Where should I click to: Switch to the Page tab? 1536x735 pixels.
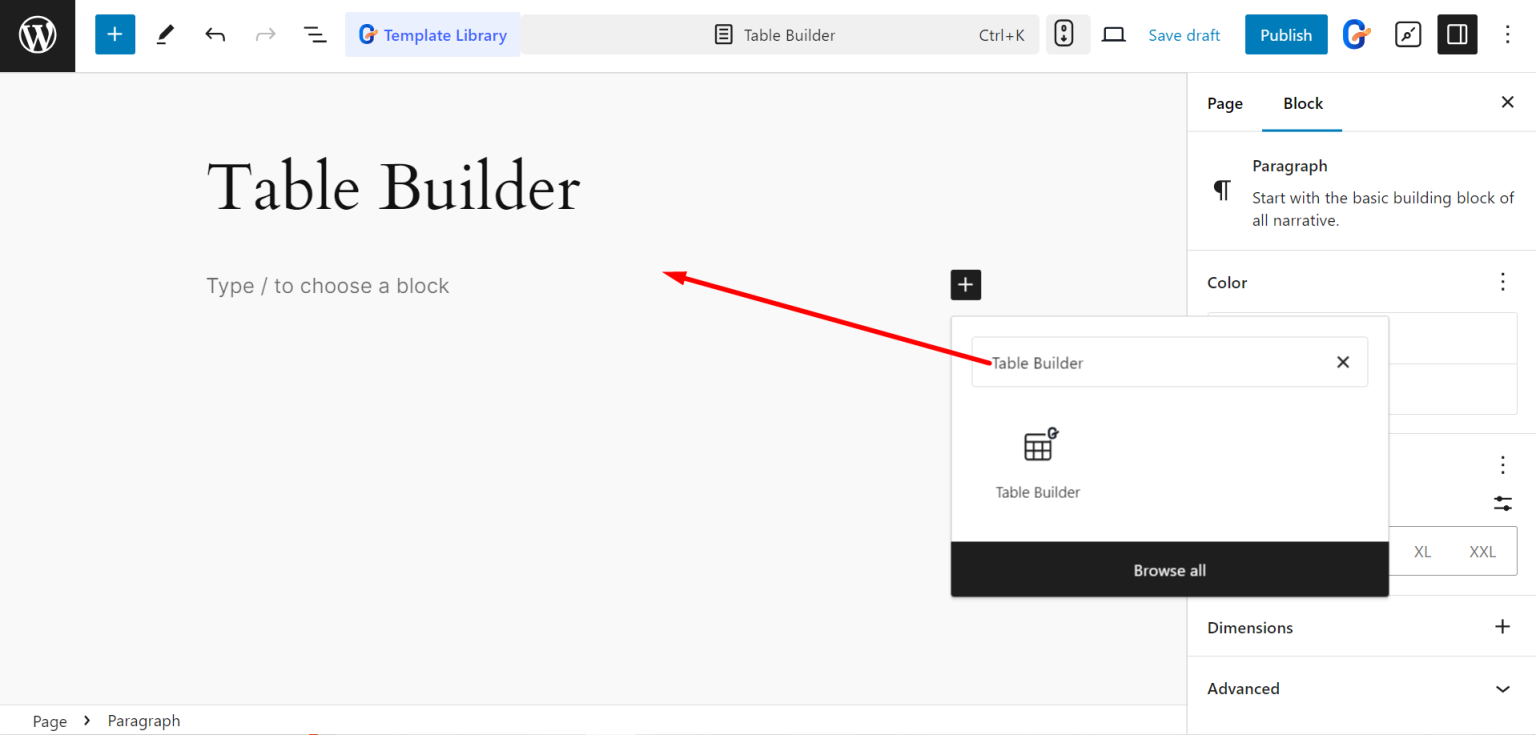tap(1224, 103)
